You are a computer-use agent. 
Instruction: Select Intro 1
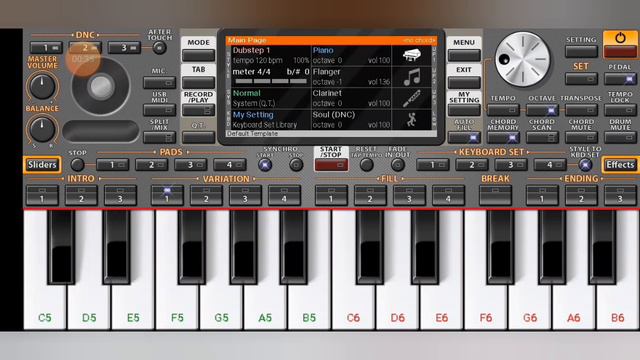(42, 195)
